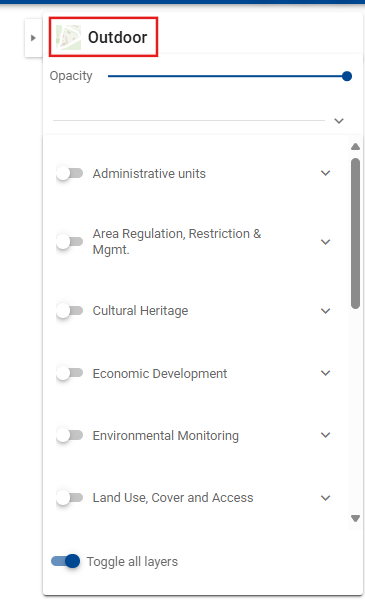Click the Outdoor basemap thumbnail icon
The image size is (365, 605).
[68, 37]
